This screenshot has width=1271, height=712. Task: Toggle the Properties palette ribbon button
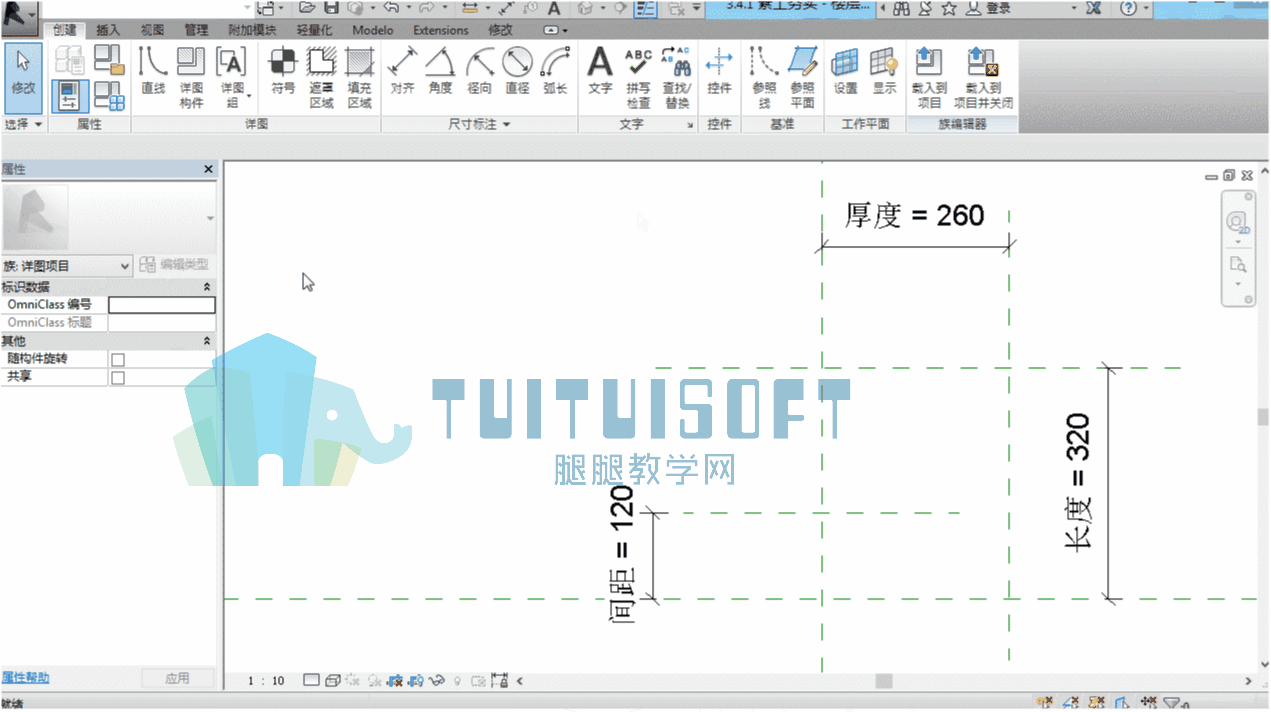(69, 97)
